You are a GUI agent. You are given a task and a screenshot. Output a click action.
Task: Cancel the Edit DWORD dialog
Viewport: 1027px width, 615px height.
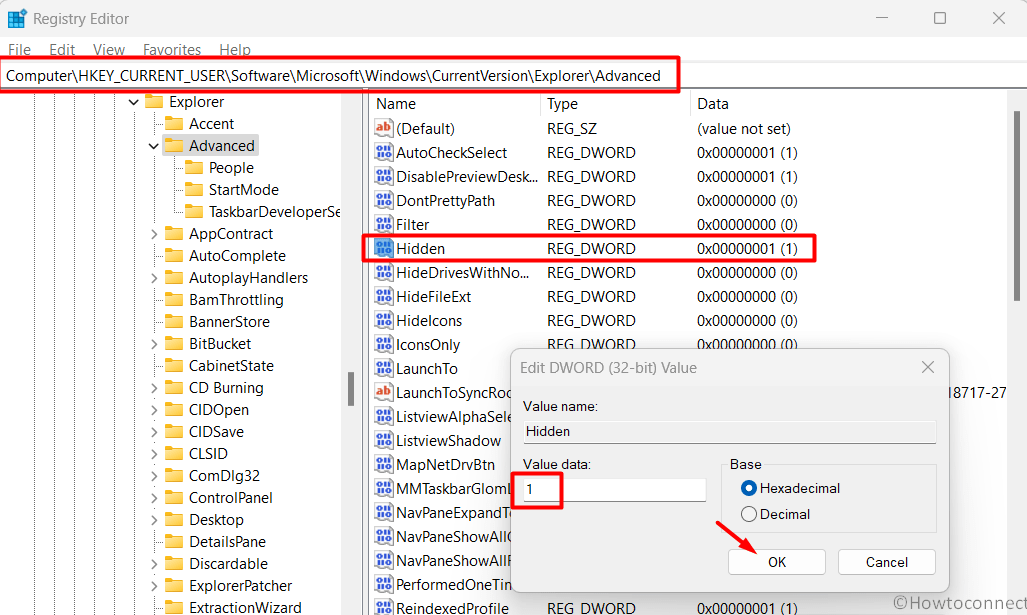[887, 562]
